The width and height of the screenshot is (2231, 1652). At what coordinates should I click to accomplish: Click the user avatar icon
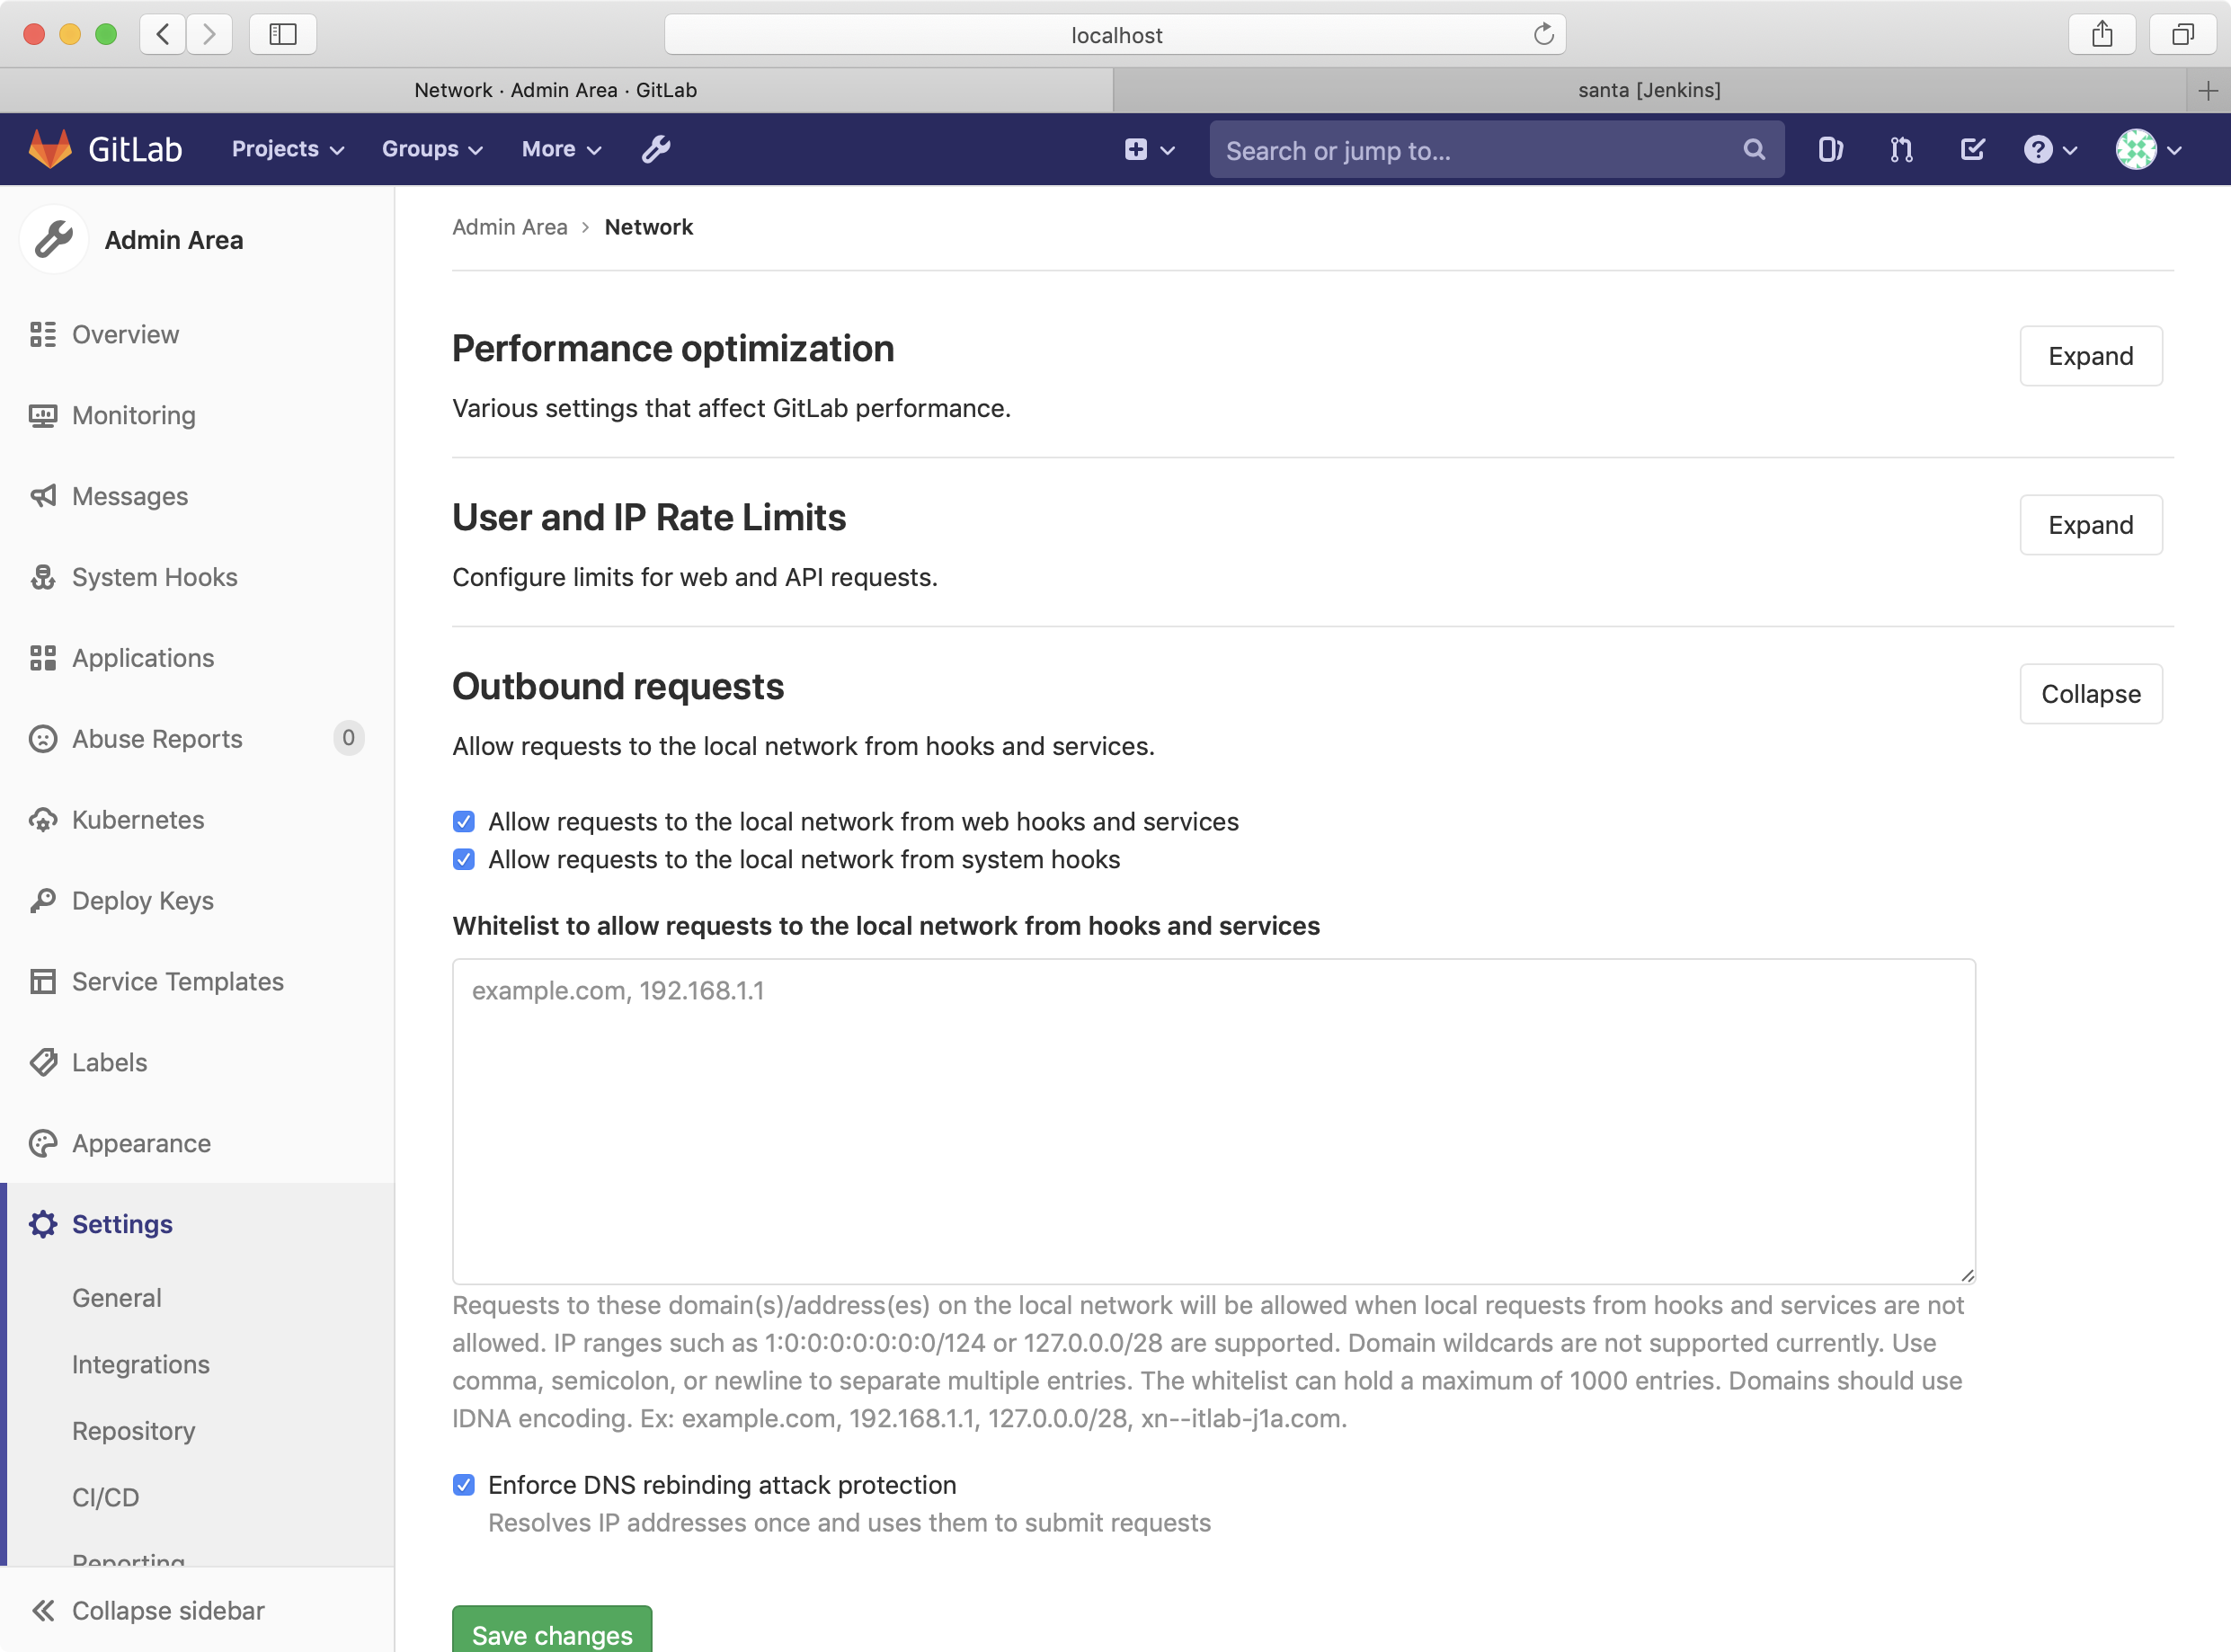pos(2135,150)
